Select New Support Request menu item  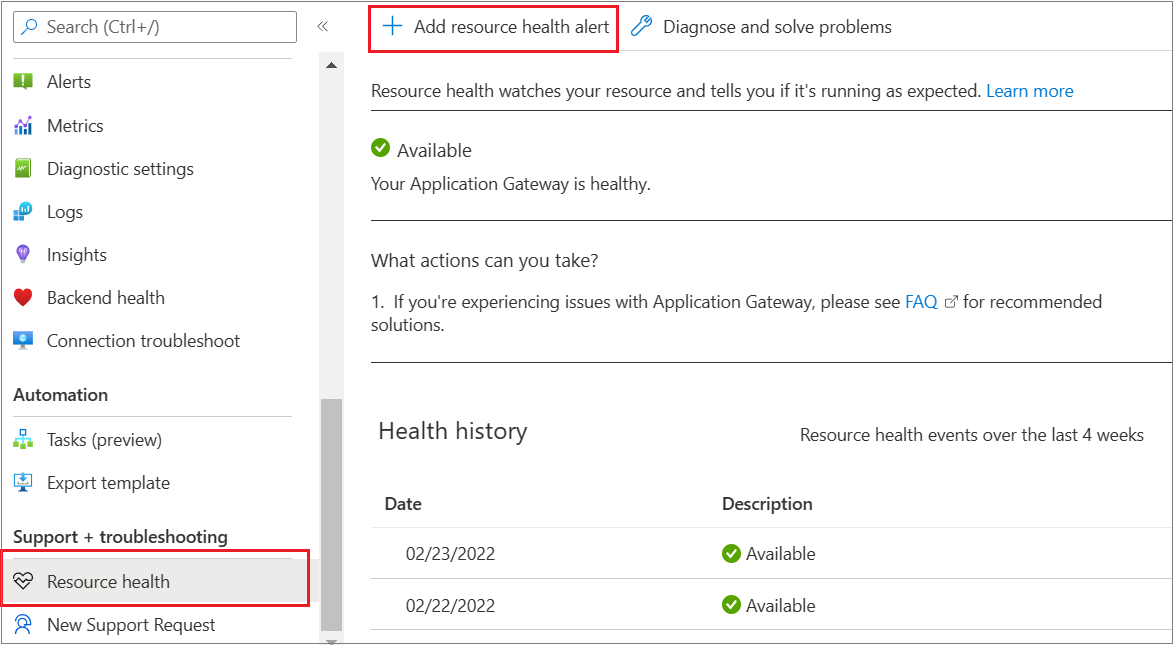coord(131,624)
